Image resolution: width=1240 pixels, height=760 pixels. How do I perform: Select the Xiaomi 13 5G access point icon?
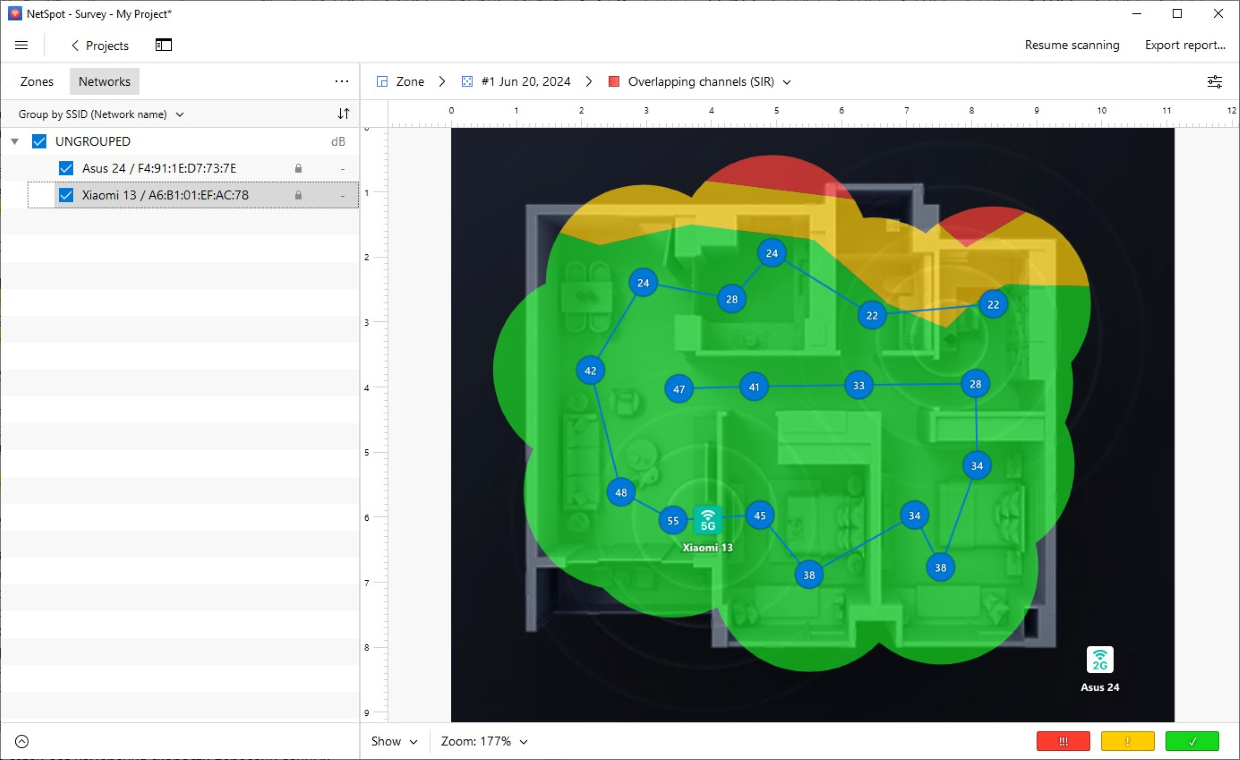click(x=708, y=519)
